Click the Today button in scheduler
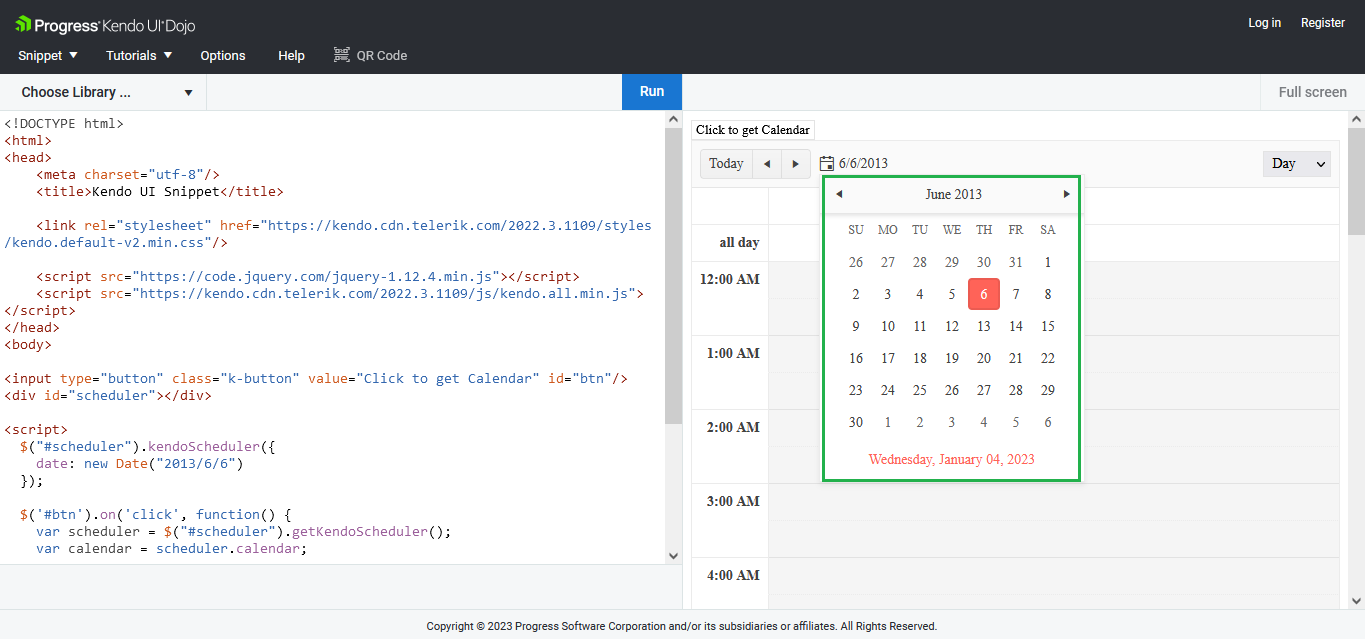The image size is (1365, 639). point(726,164)
